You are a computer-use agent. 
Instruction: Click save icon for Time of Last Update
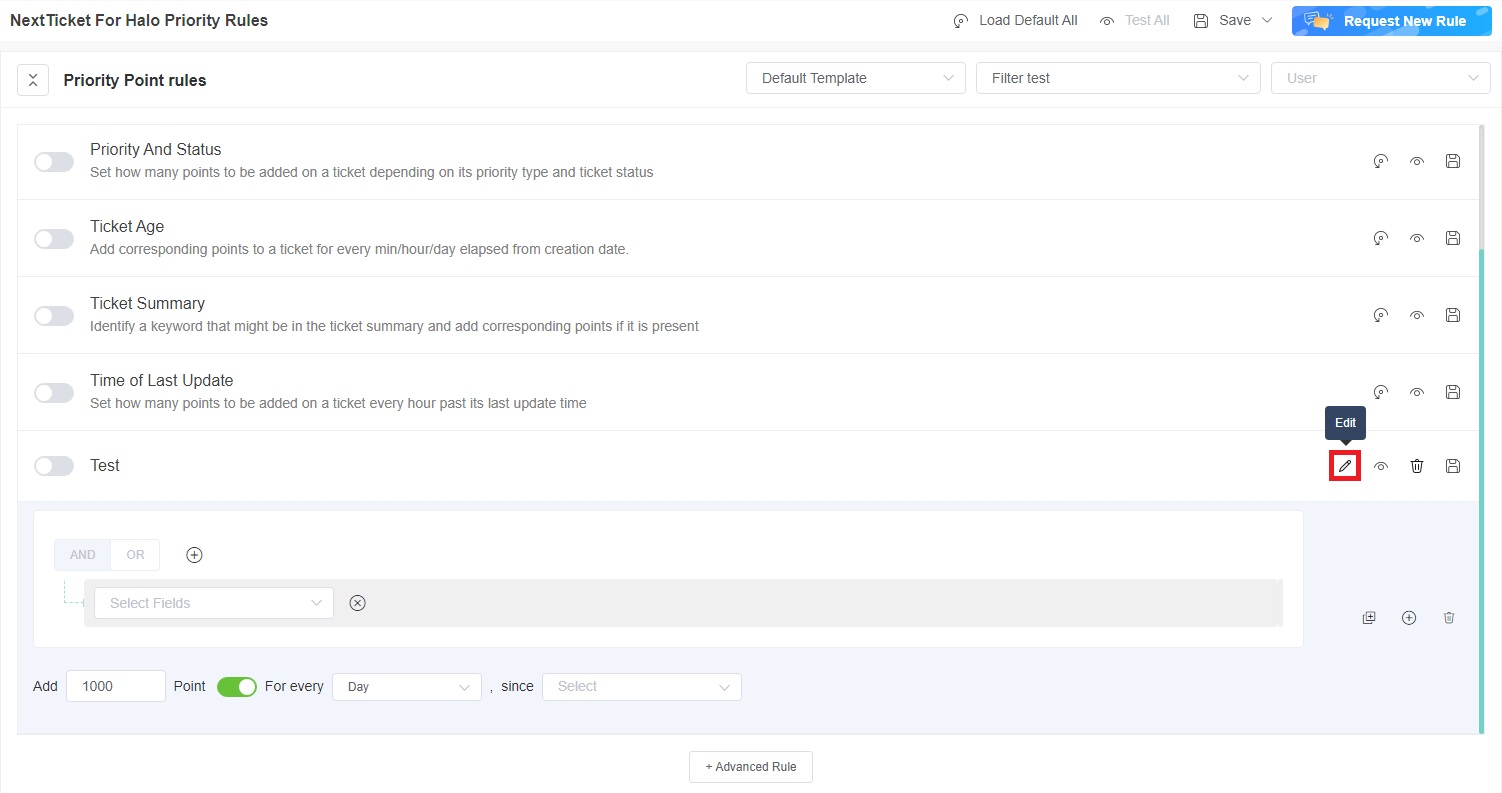pos(1453,392)
